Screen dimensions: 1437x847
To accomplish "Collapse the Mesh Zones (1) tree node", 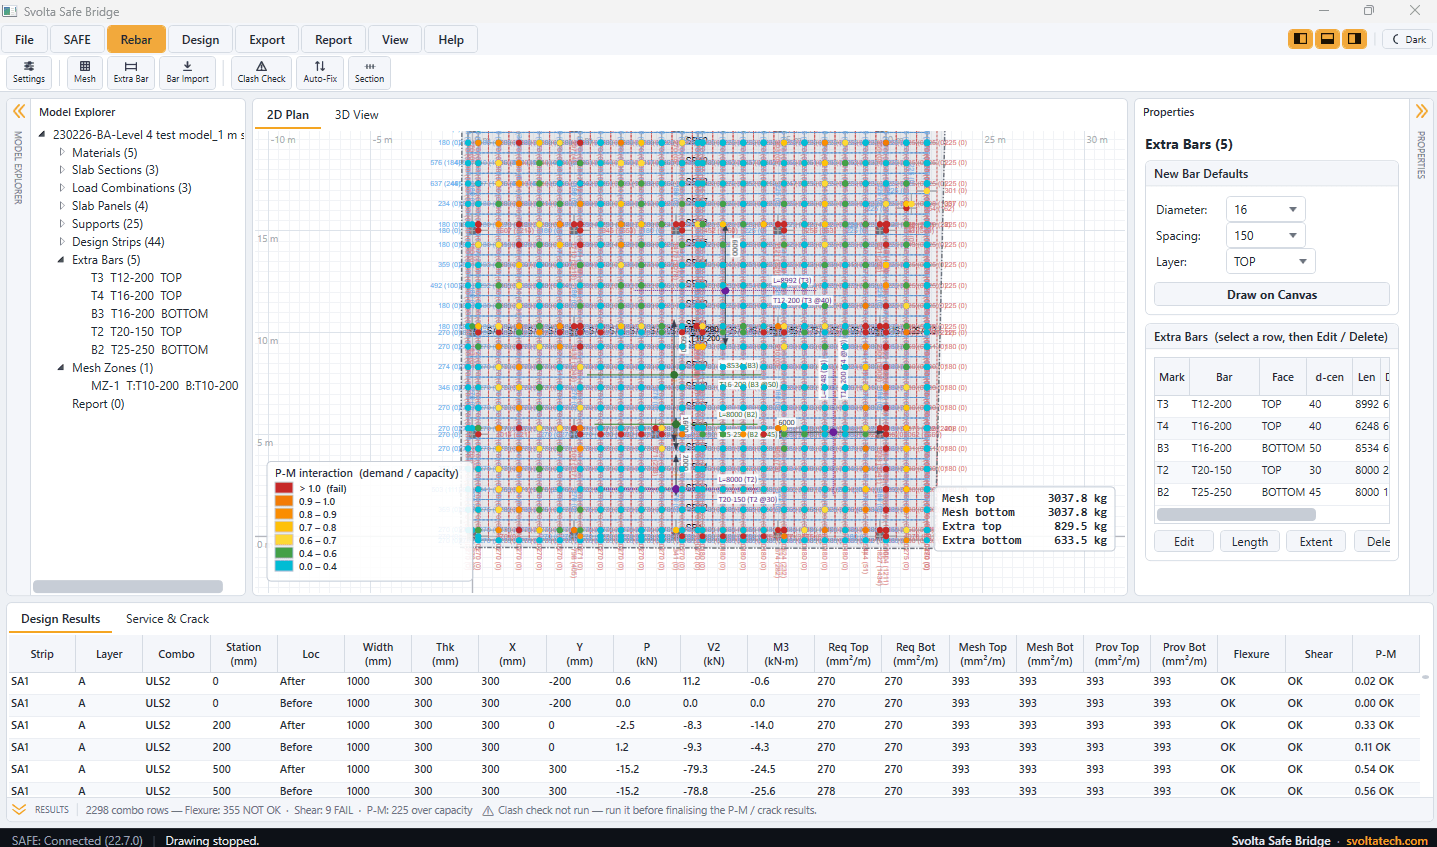I will pyautogui.click(x=61, y=368).
